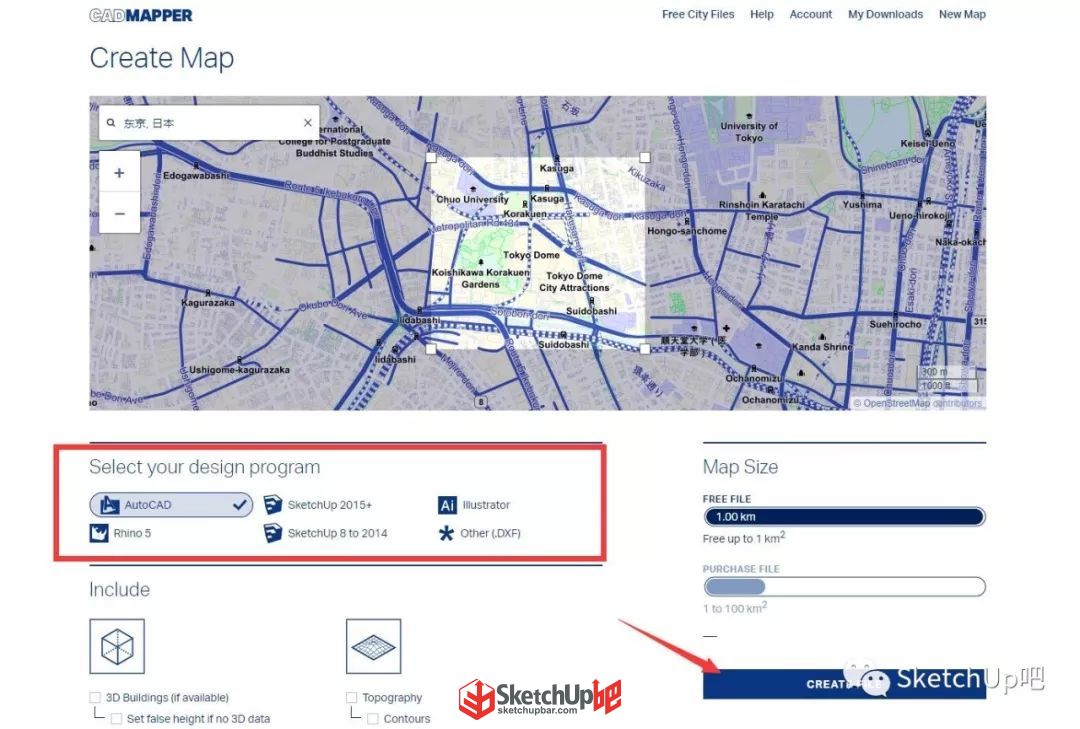The width and height of the screenshot is (1080, 729).
Task: Click Rinshoin Karatachi Temple label
Action: (762, 210)
